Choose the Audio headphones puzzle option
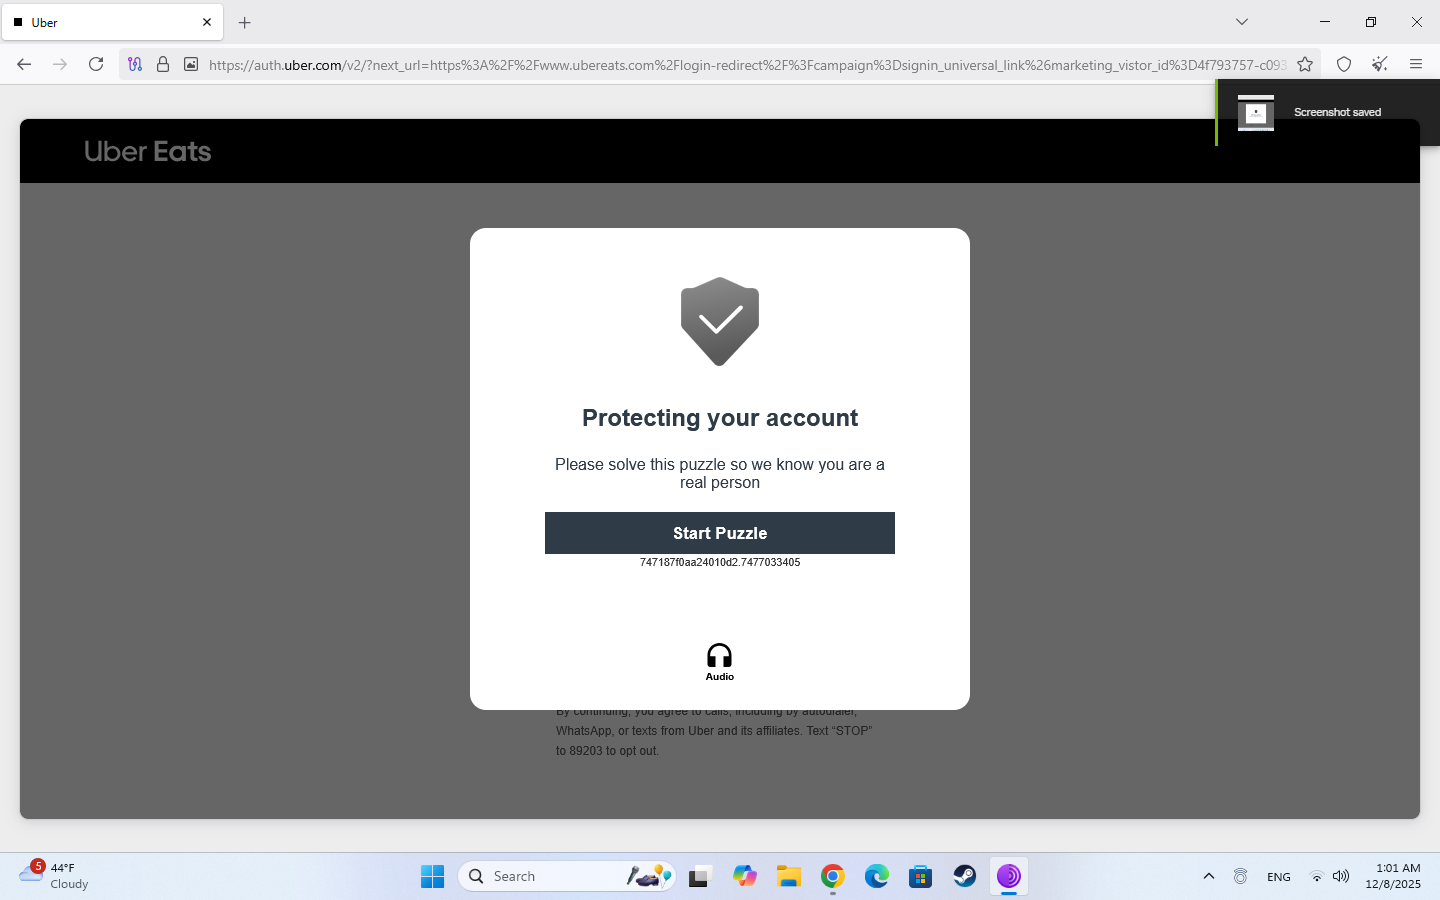 [719, 662]
